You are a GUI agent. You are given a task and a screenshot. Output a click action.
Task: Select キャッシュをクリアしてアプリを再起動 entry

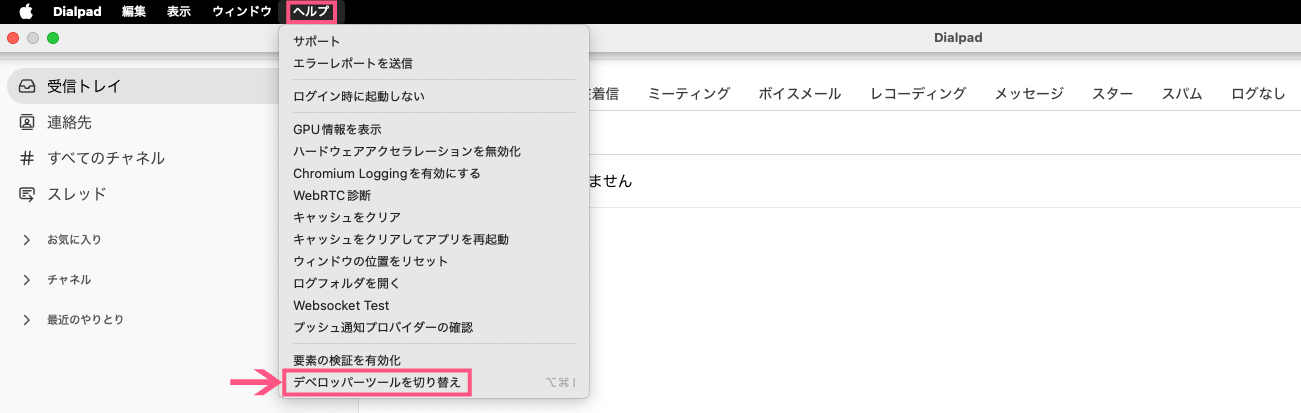[x=434, y=240]
